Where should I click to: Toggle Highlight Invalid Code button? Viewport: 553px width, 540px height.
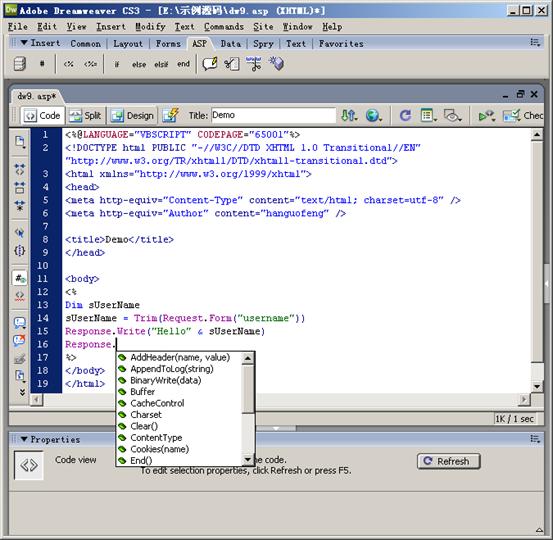20,296
